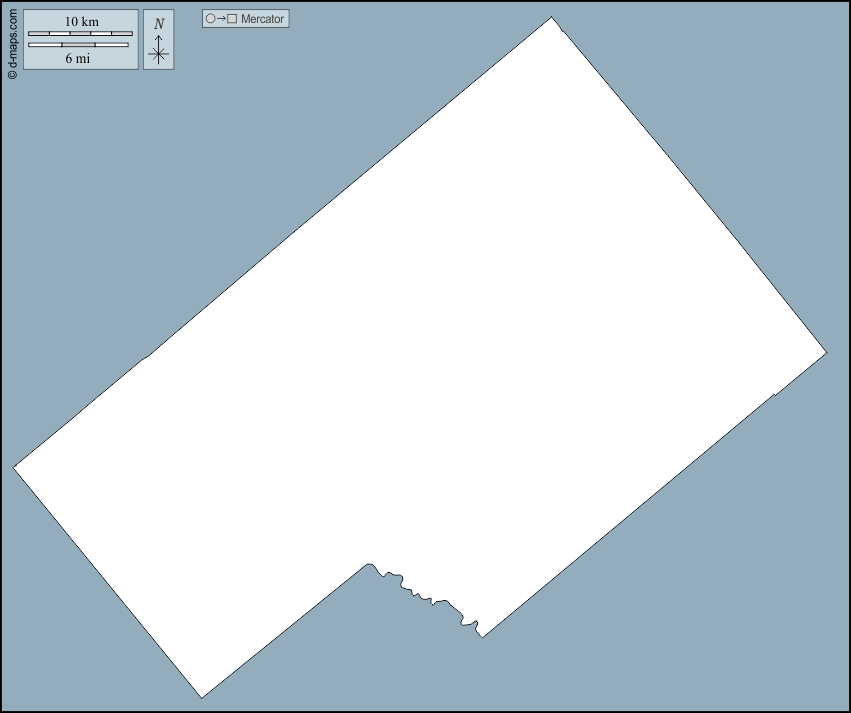Click the circle icon beside Mercator
The image size is (851, 713).
[210, 19]
